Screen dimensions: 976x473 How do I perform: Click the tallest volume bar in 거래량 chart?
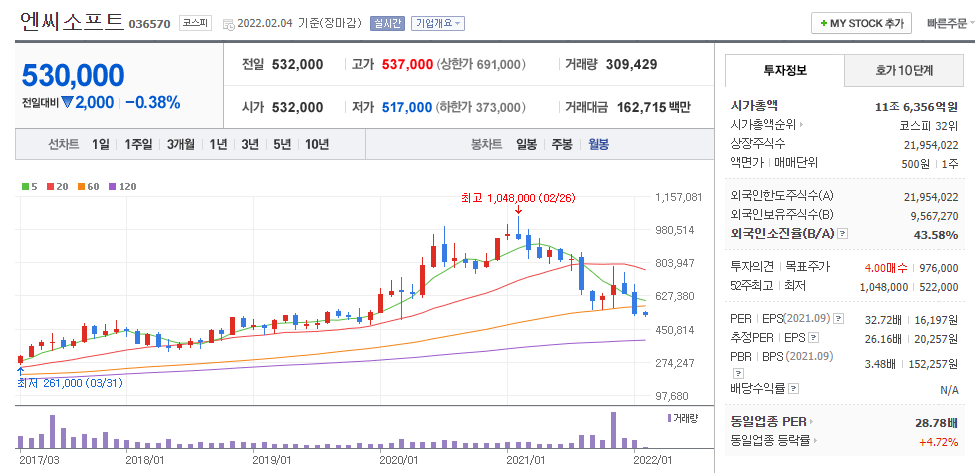pyautogui.click(x=614, y=430)
